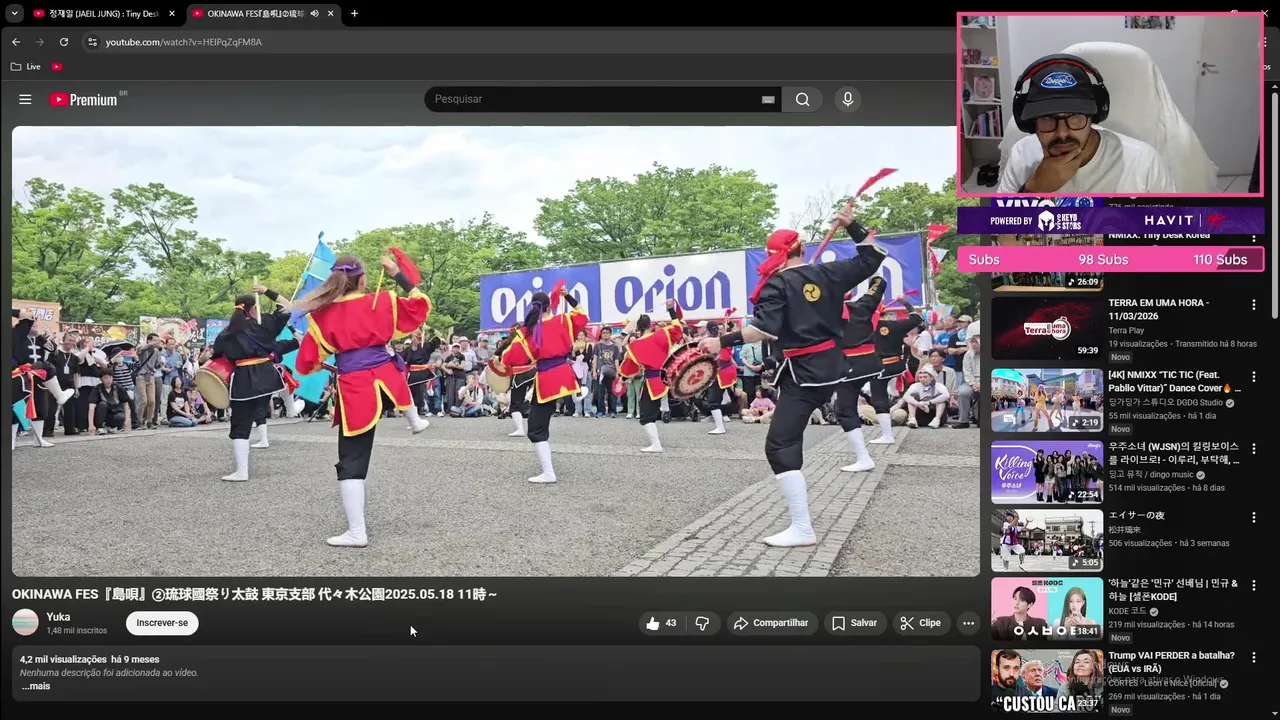Open Yuka channel avatar

(25, 623)
